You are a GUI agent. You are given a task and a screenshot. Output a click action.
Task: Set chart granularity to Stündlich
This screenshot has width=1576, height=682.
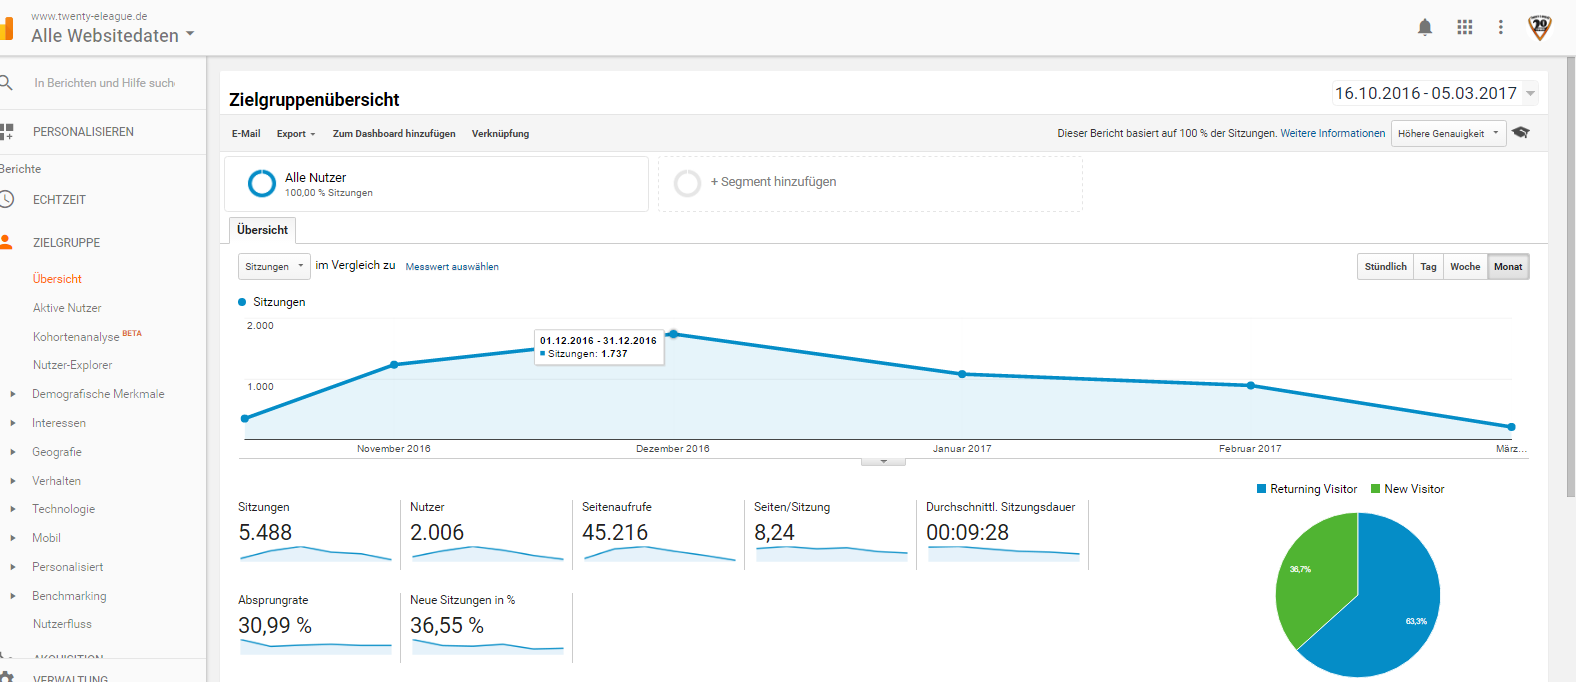click(x=1385, y=267)
